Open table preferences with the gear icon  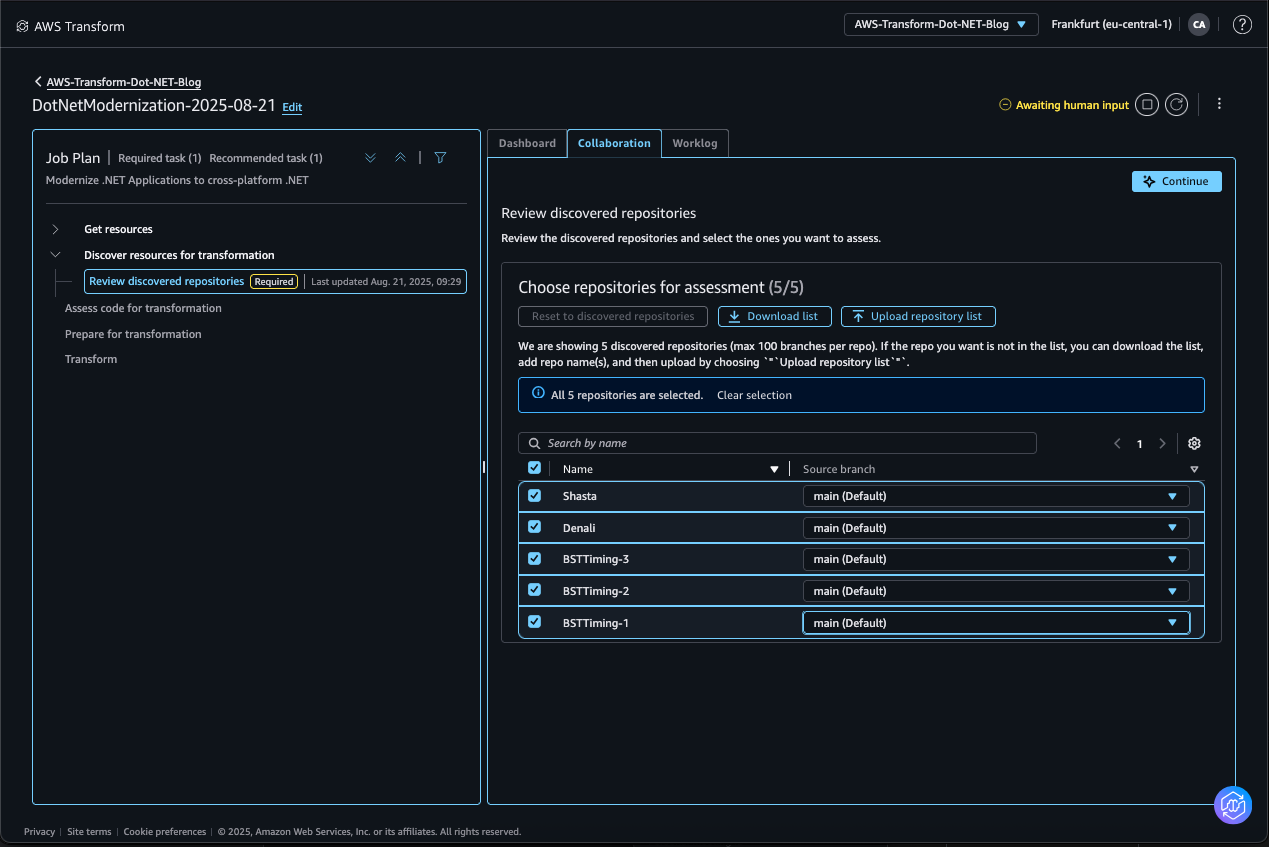click(x=1193, y=443)
